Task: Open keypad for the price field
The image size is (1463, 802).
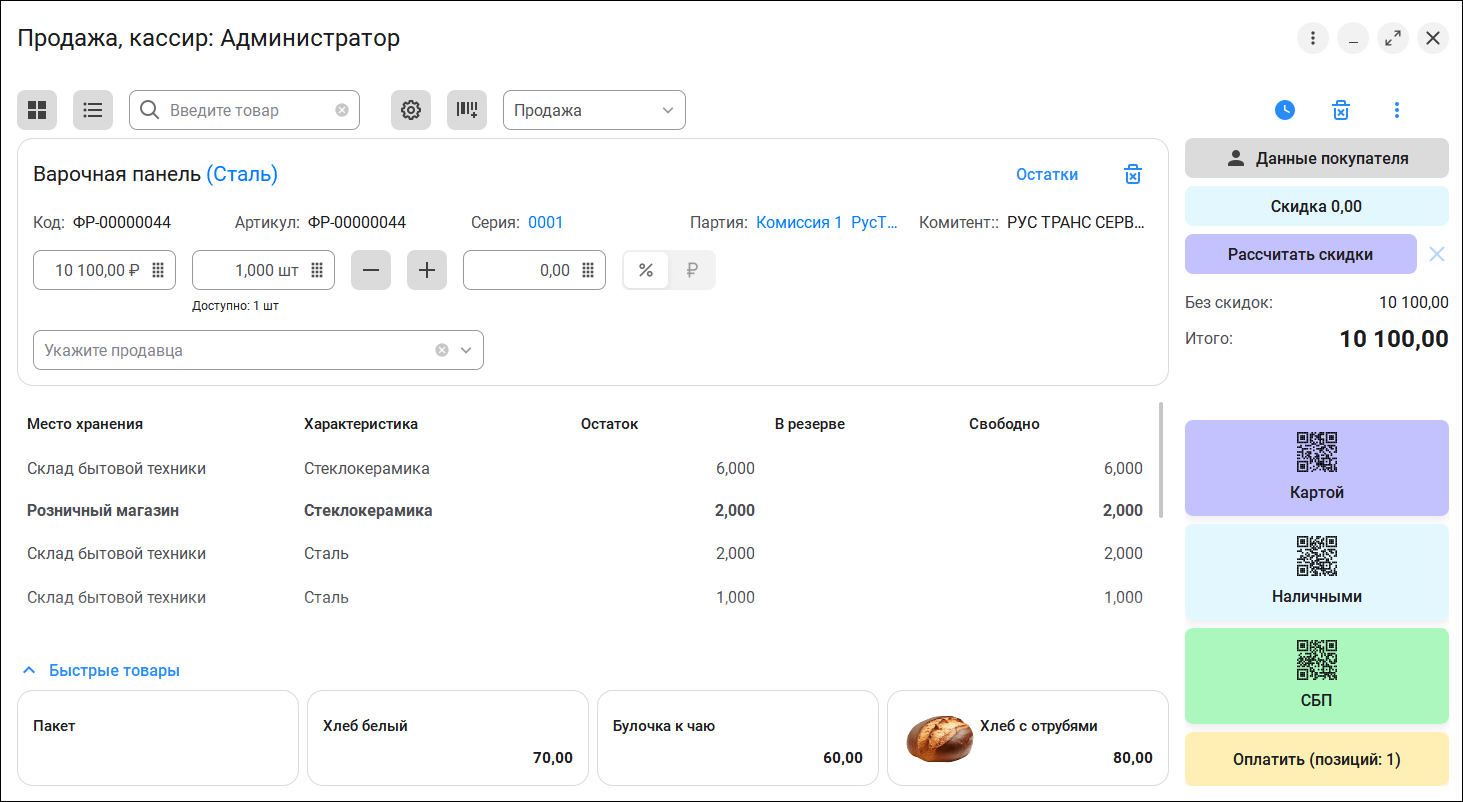Action: [x=158, y=270]
